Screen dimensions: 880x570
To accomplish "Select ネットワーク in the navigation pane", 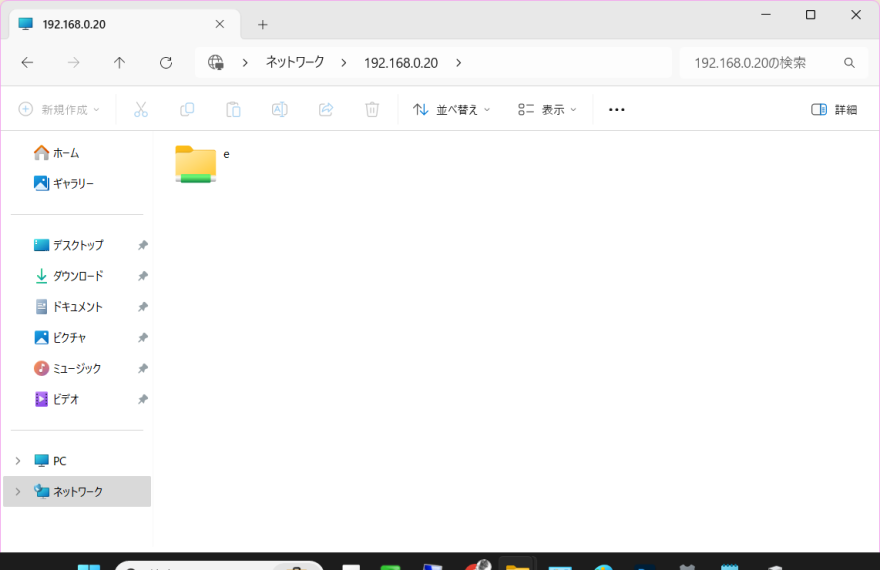I will click(x=77, y=492).
